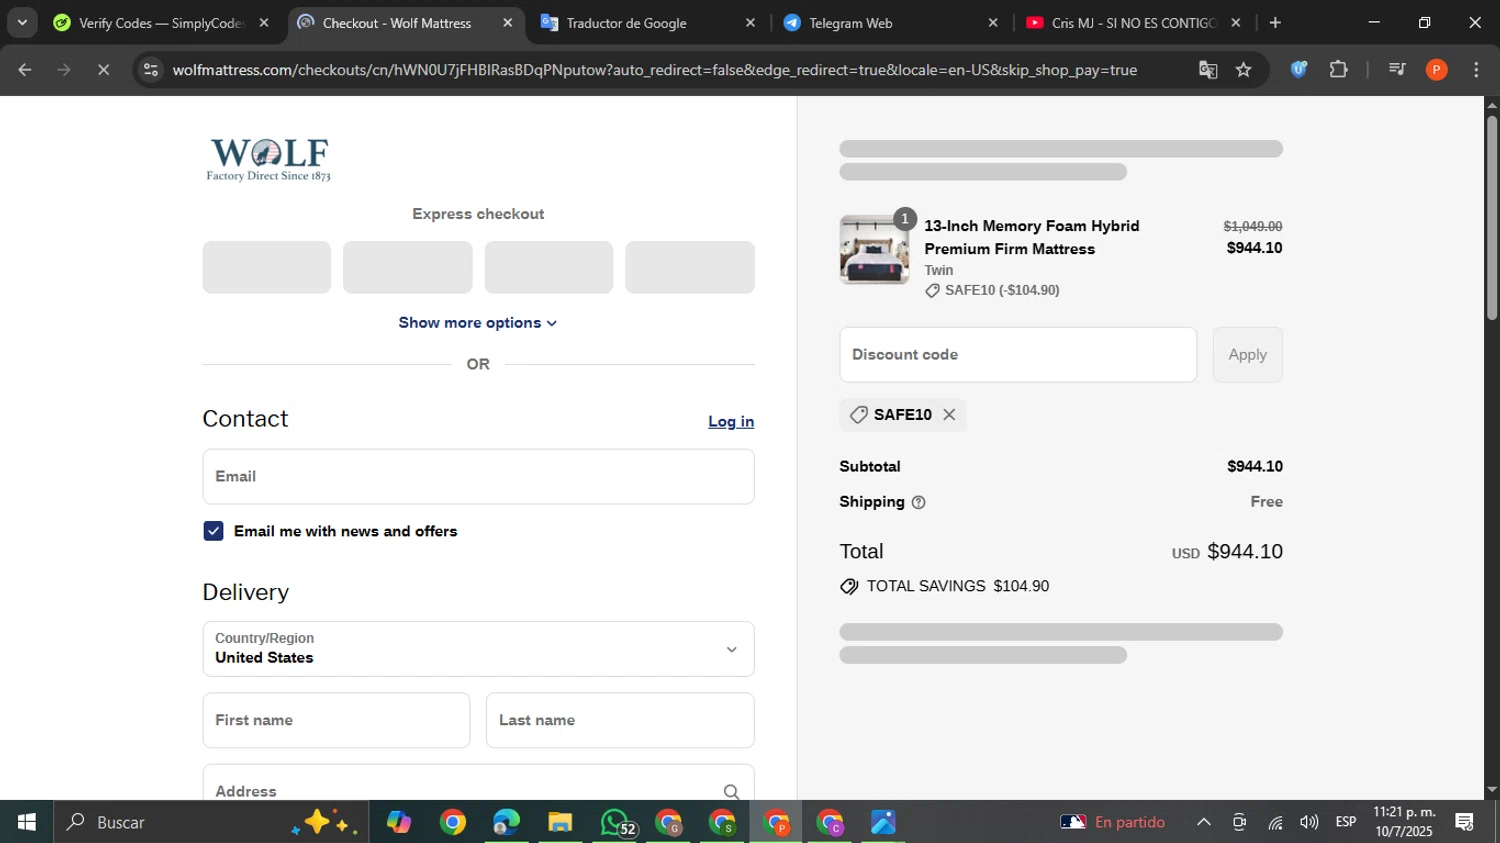The width and height of the screenshot is (1500, 843).
Task: Switch to the Cris MJ YouTube tab
Action: pos(1133,22)
